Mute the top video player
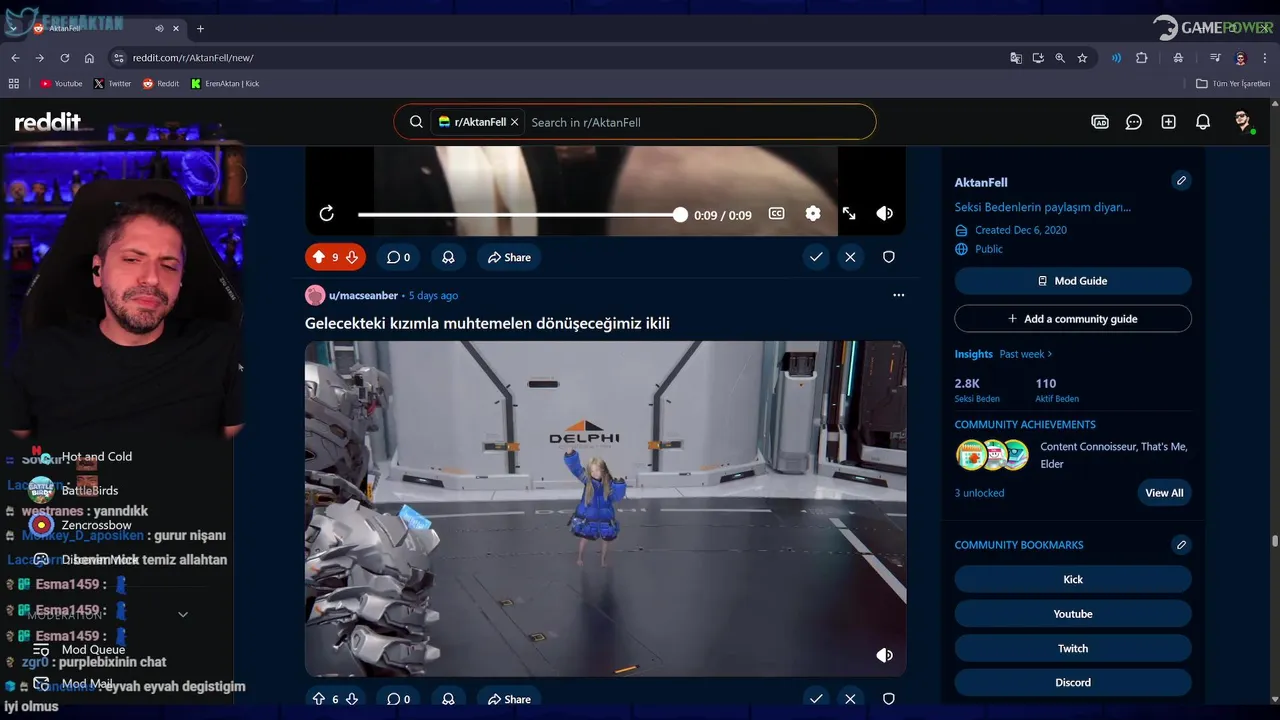This screenshot has height=720, width=1280. [884, 214]
